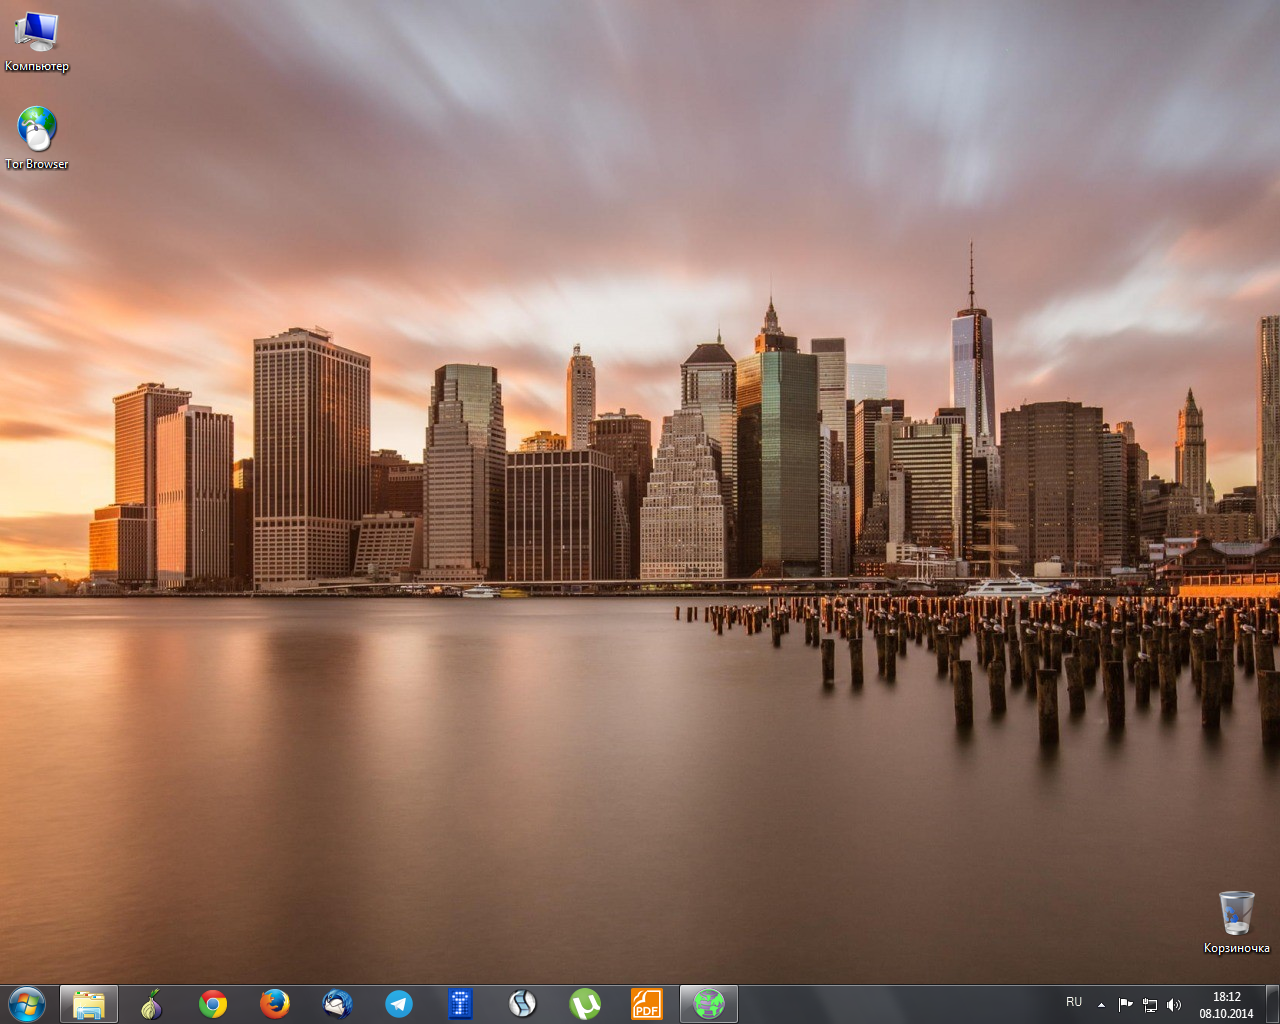Expand hidden system tray icons arrow
1280x1024 pixels.
1101,1005
